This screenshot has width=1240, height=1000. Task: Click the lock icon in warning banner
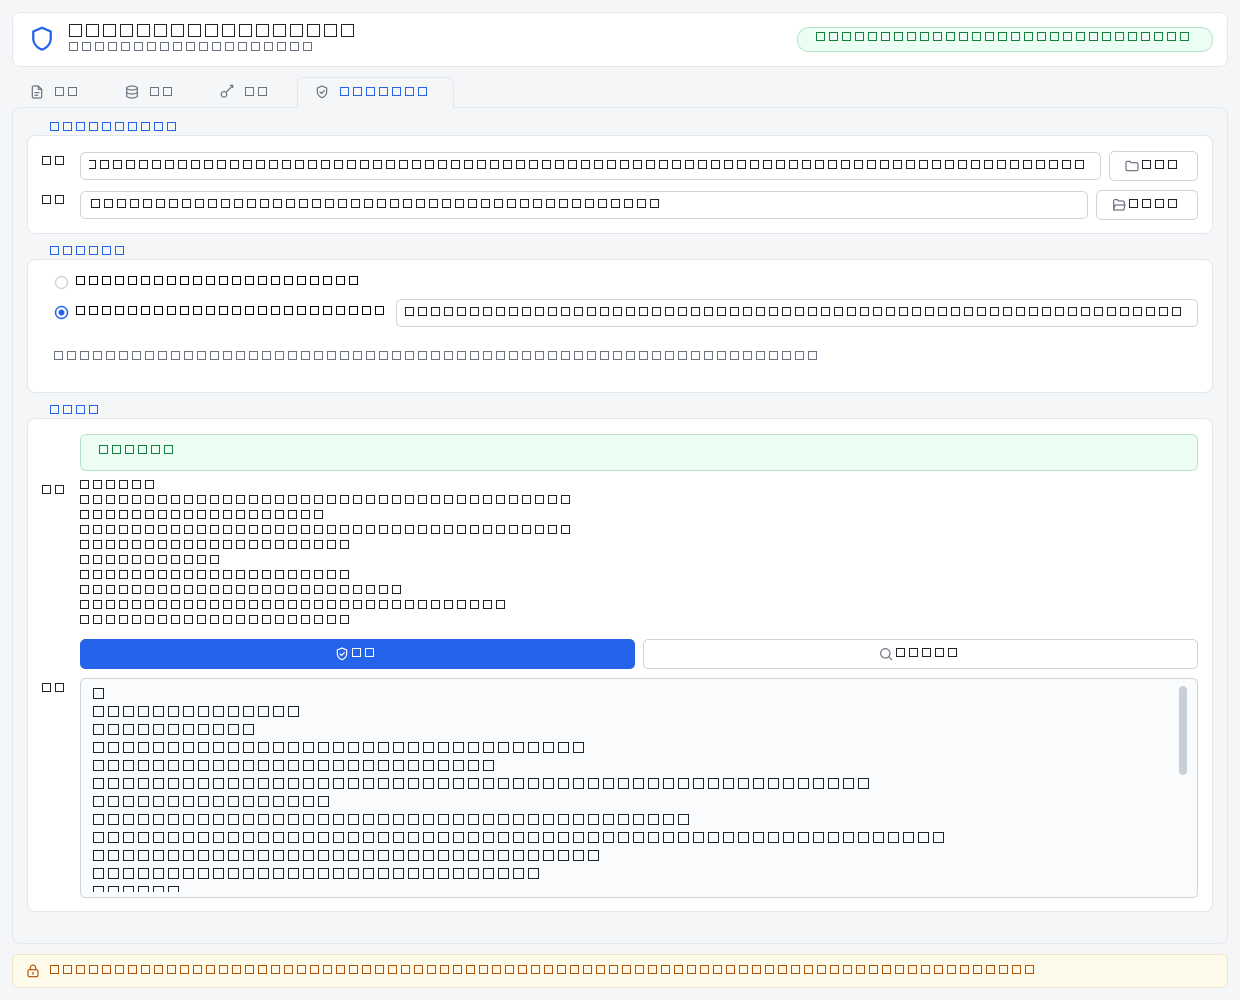33,971
